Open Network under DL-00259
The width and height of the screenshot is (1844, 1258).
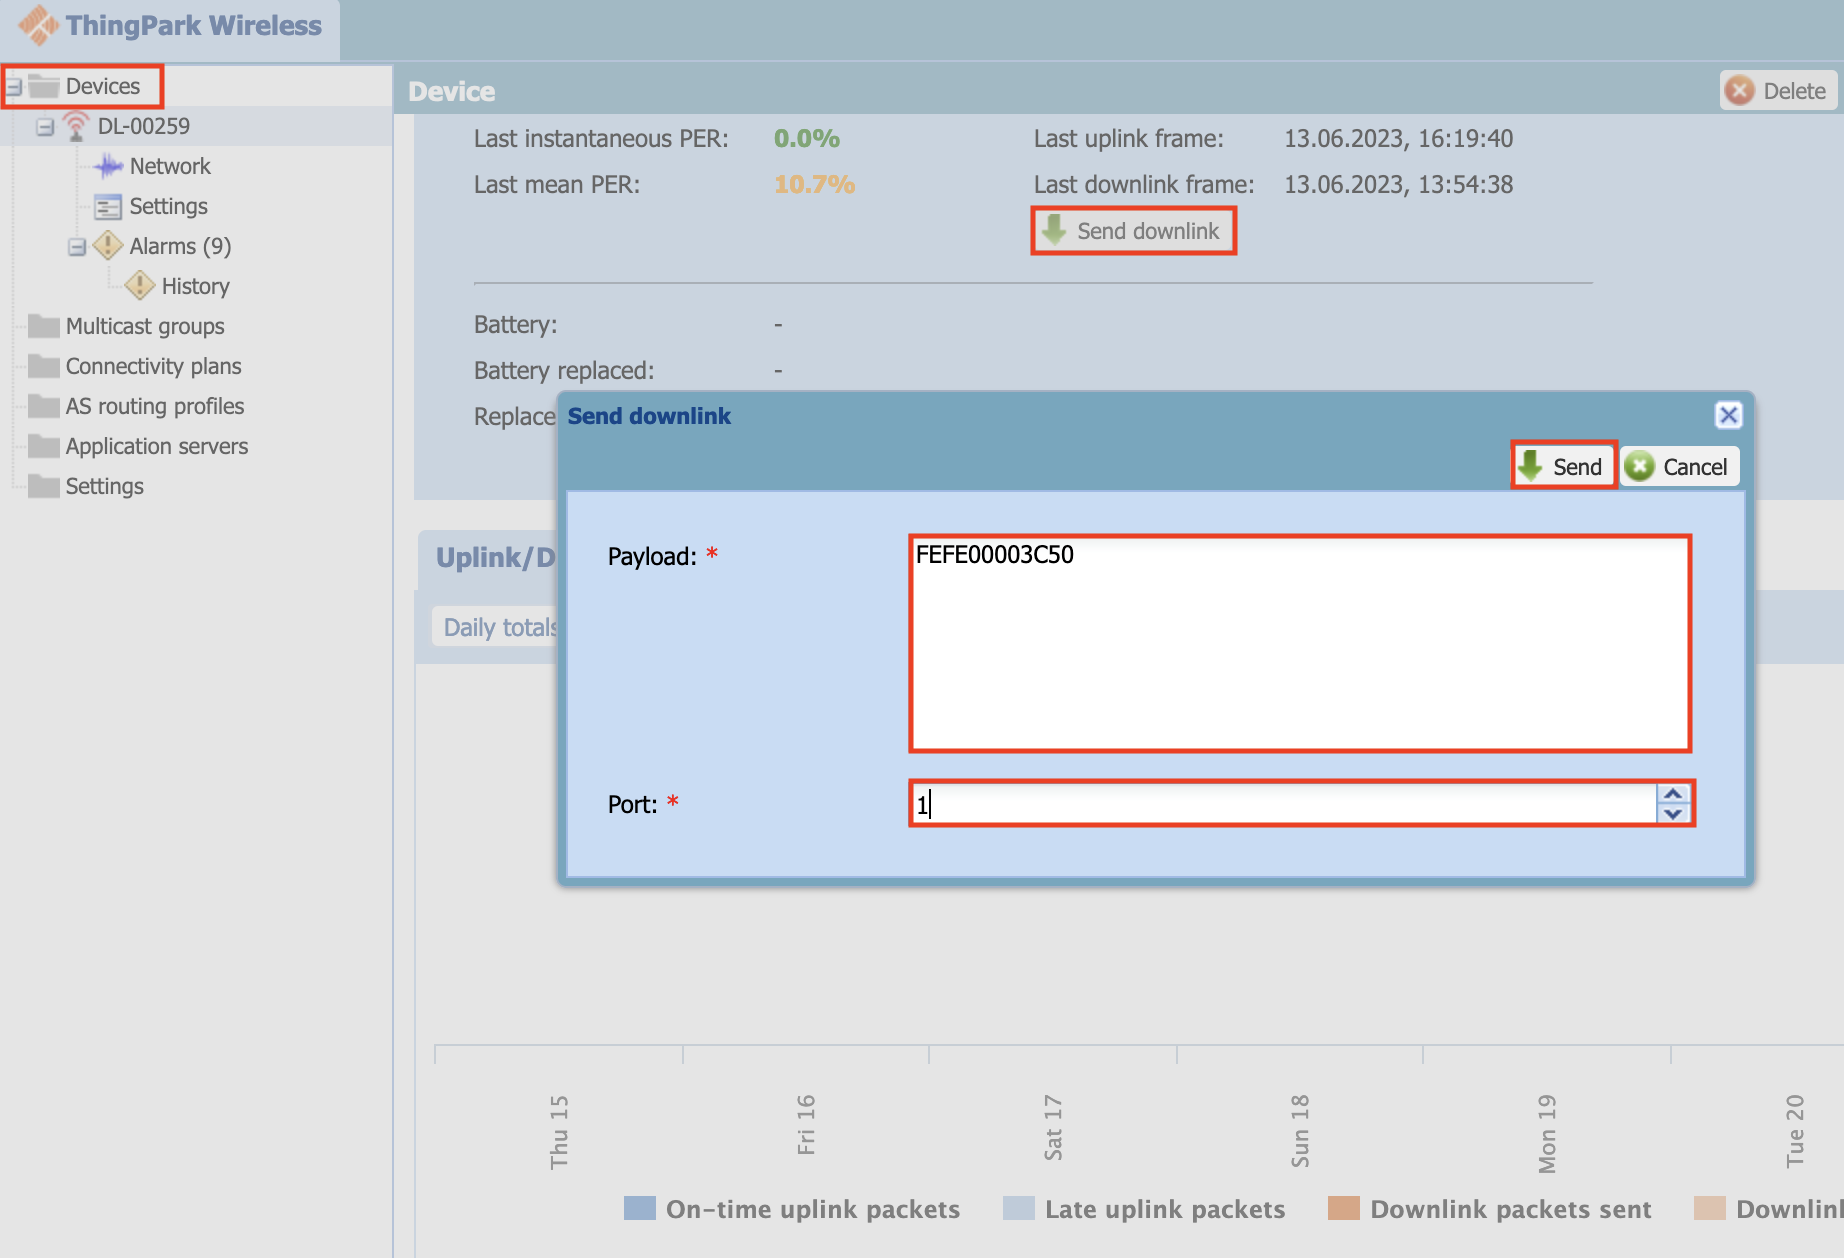[x=170, y=166]
